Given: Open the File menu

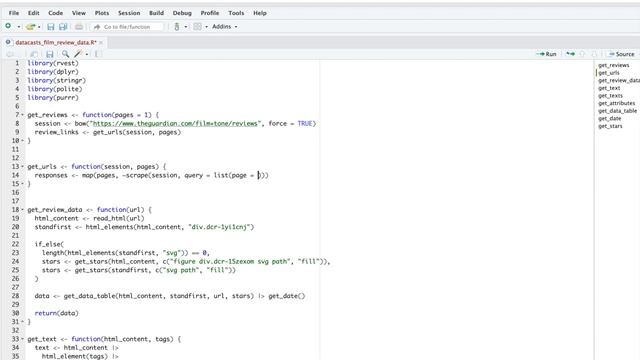Looking at the screenshot, I should (14, 13).
